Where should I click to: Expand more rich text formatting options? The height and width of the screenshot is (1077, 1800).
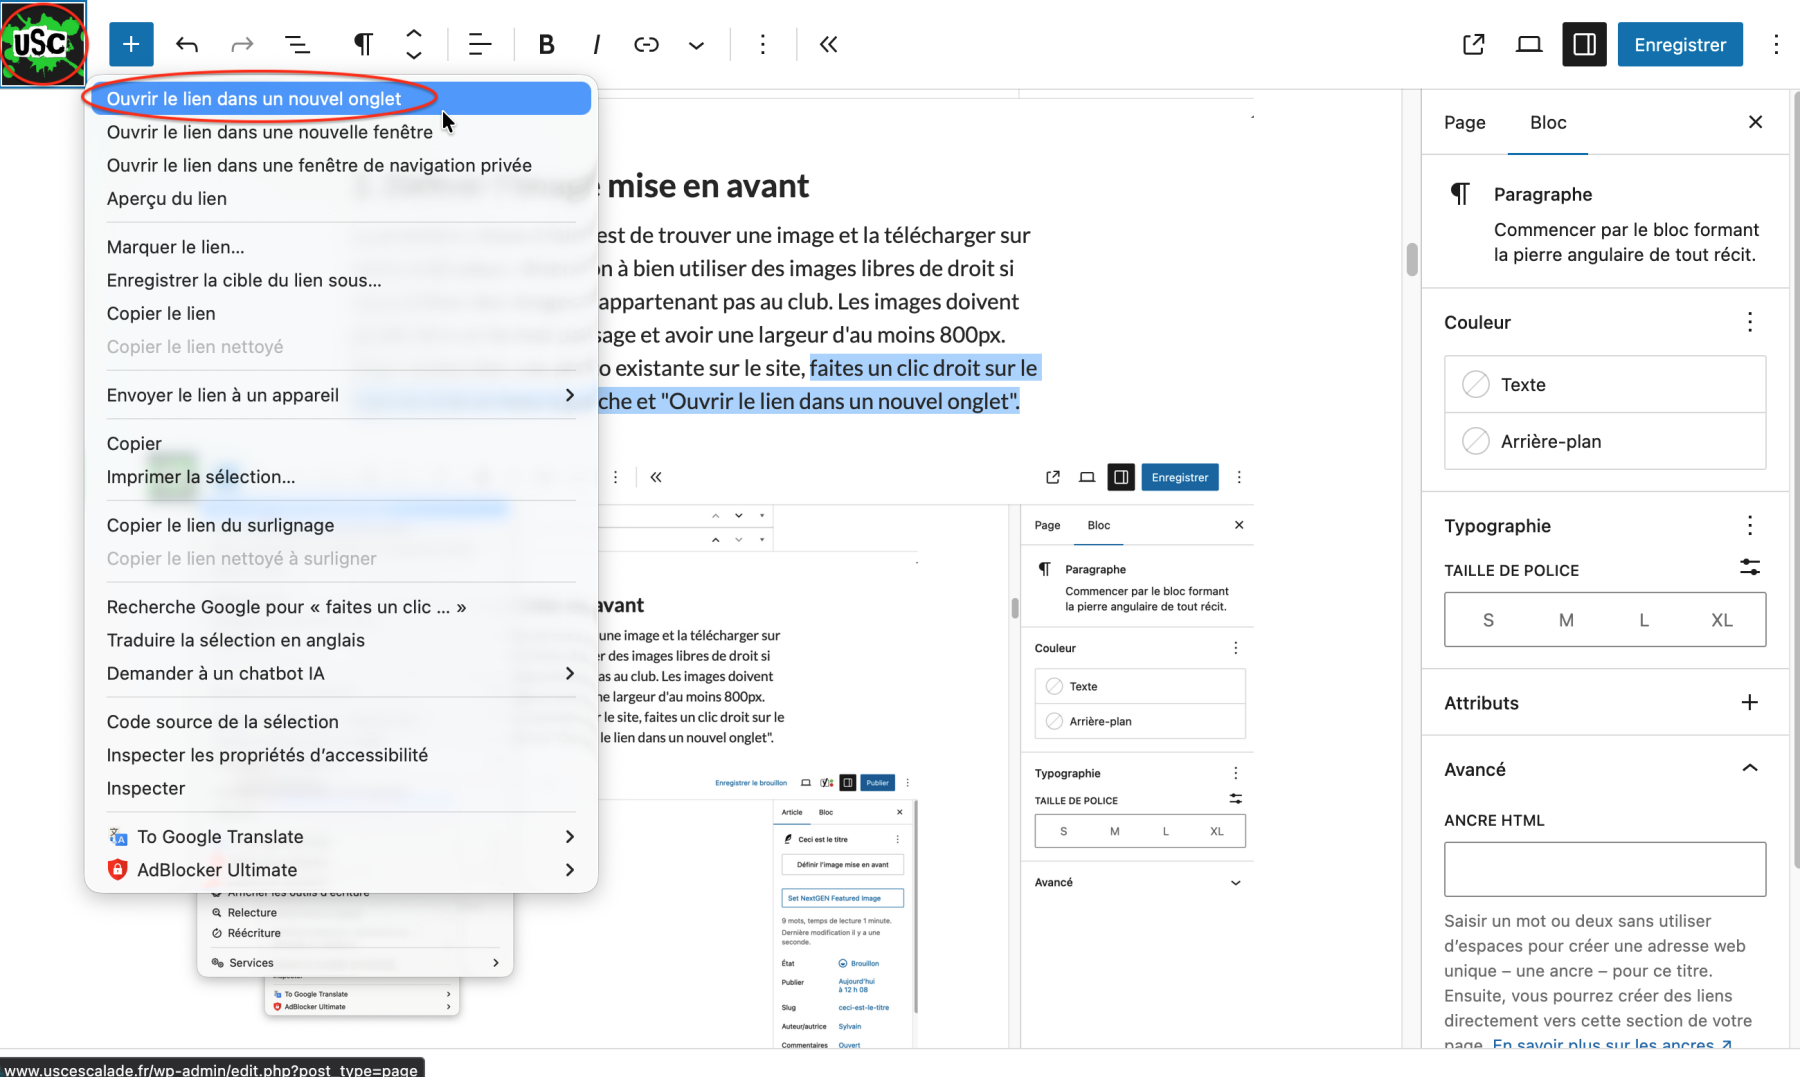pos(696,44)
